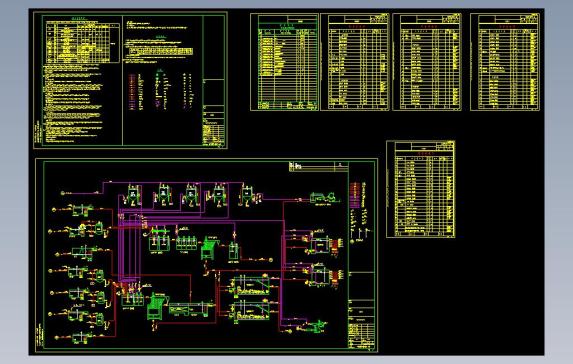
Task: Pick the equipment table sheet with green header
Action: (284, 62)
